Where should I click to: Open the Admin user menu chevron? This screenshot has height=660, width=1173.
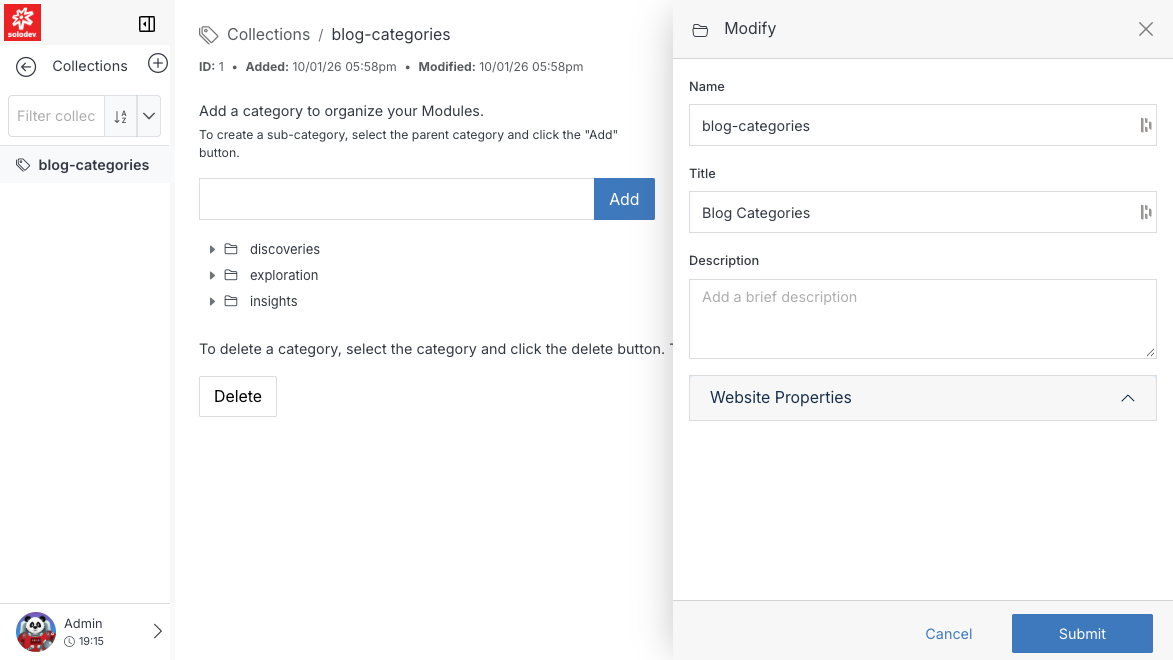(x=158, y=632)
